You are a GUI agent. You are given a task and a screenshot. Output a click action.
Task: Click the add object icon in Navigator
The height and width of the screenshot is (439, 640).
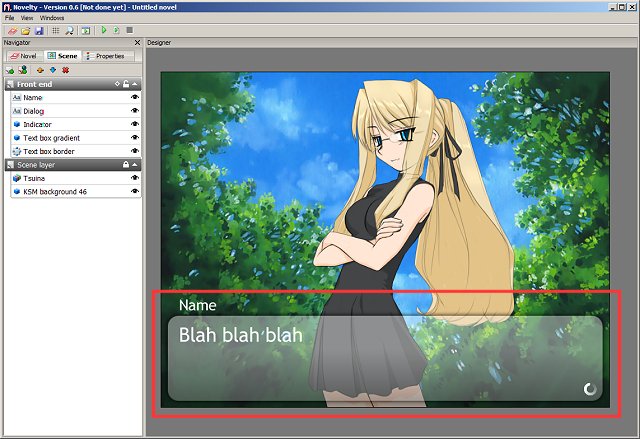pyautogui.click(x=10, y=70)
